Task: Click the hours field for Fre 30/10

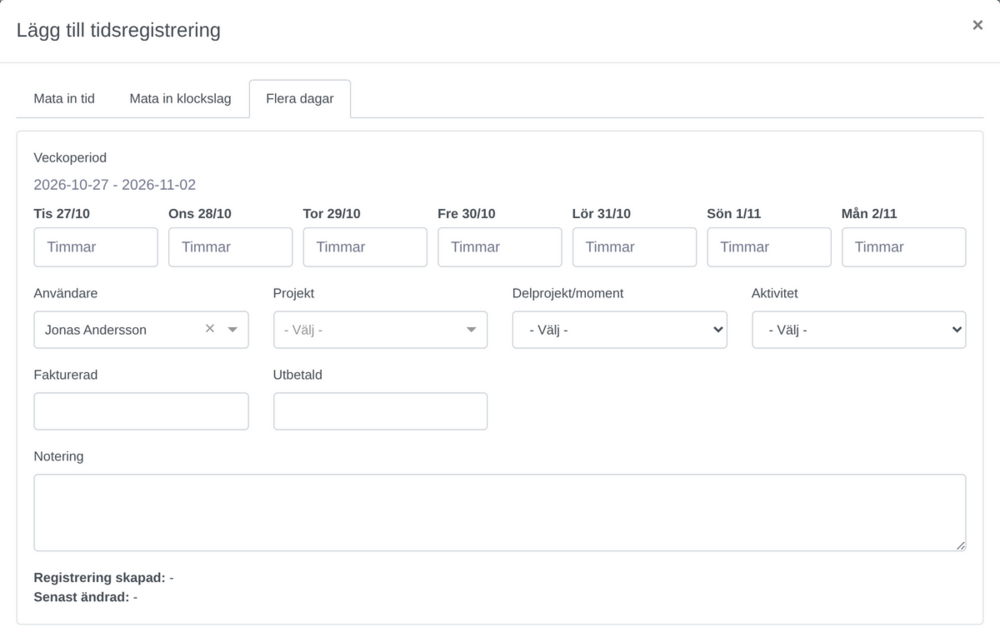Action: coord(499,247)
